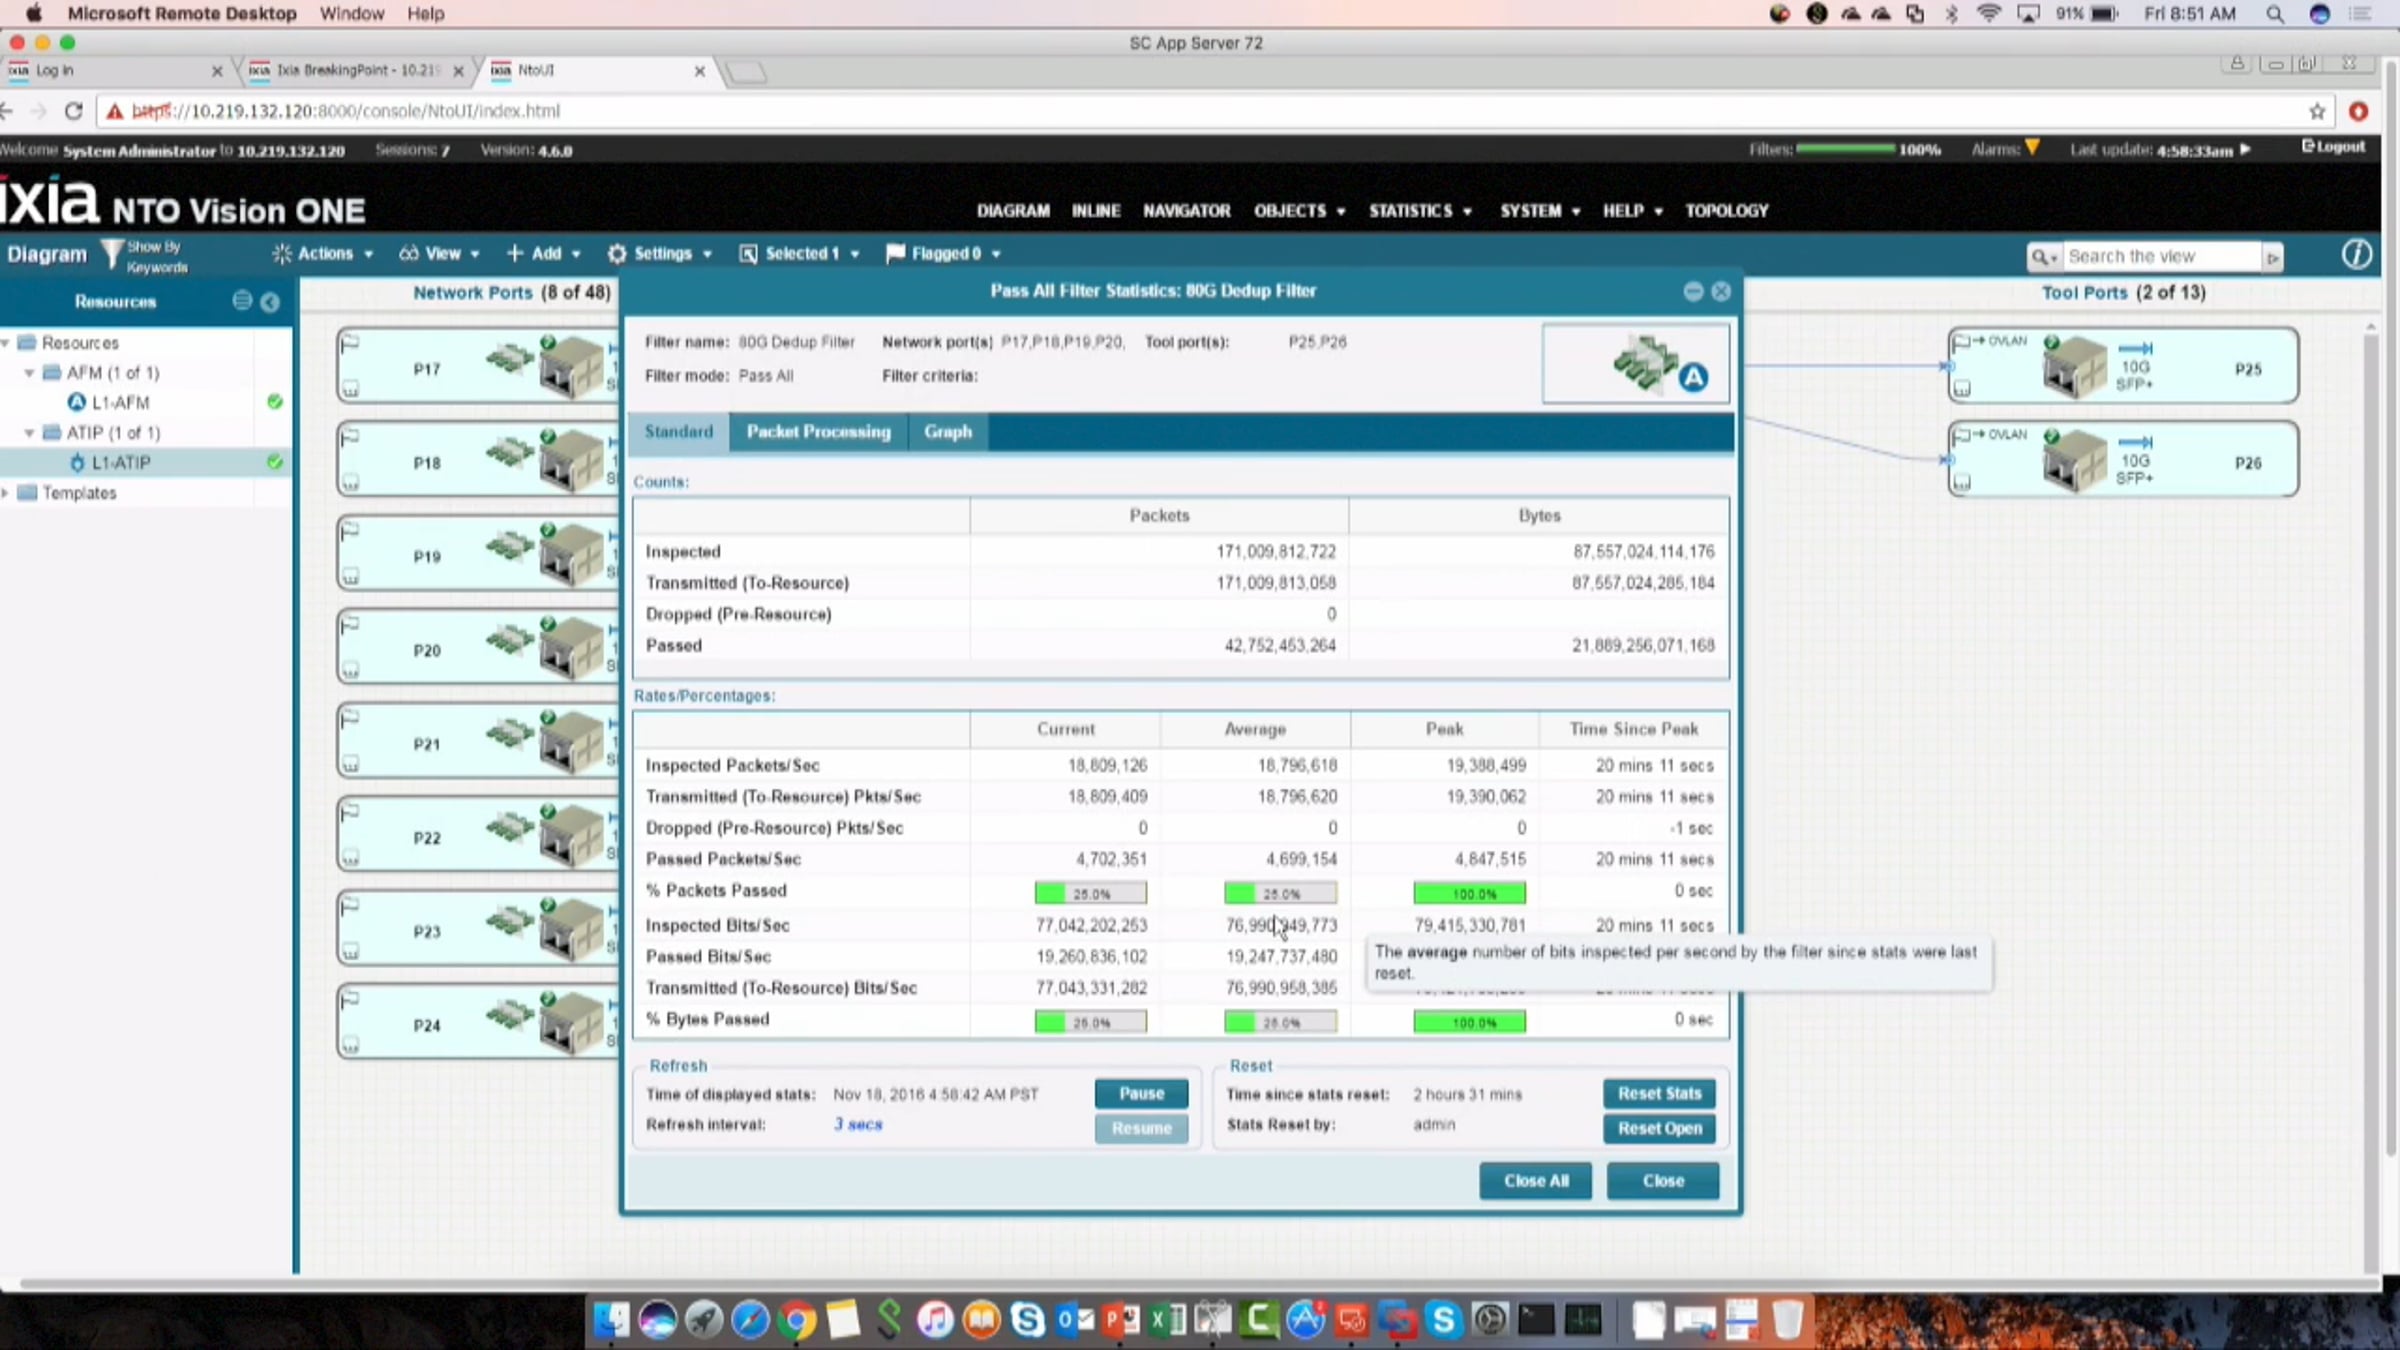Expand the Templates tree node
The height and width of the screenshot is (1350, 2400).
click(x=7, y=493)
